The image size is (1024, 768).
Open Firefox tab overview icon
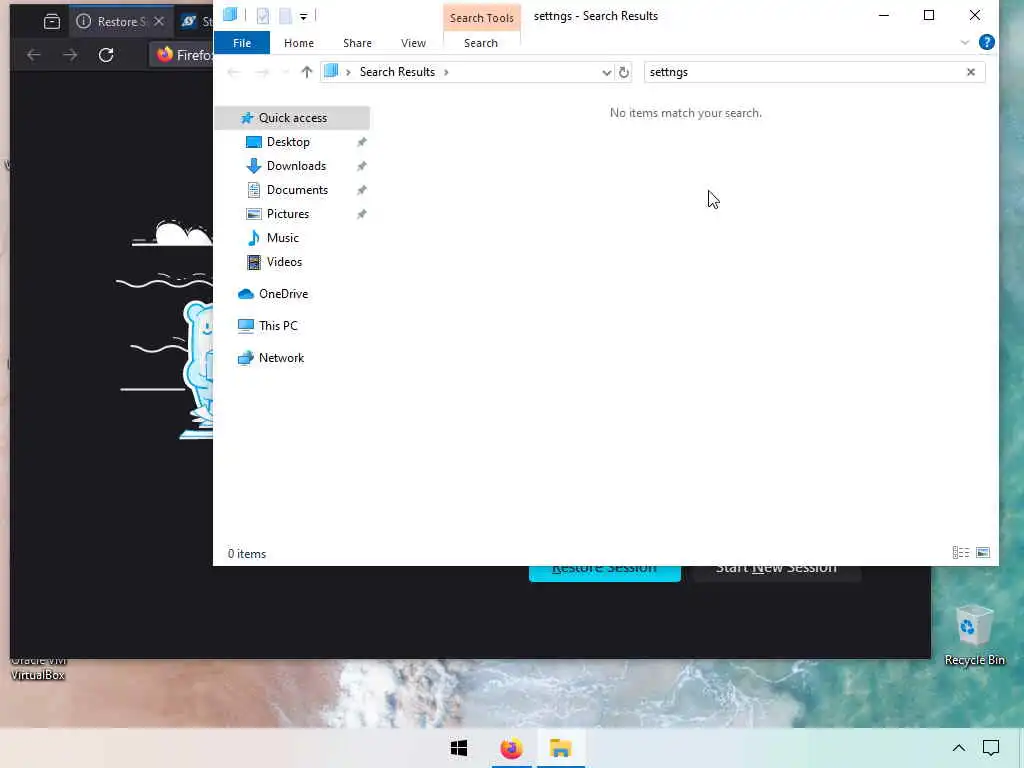(x=52, y=22)
